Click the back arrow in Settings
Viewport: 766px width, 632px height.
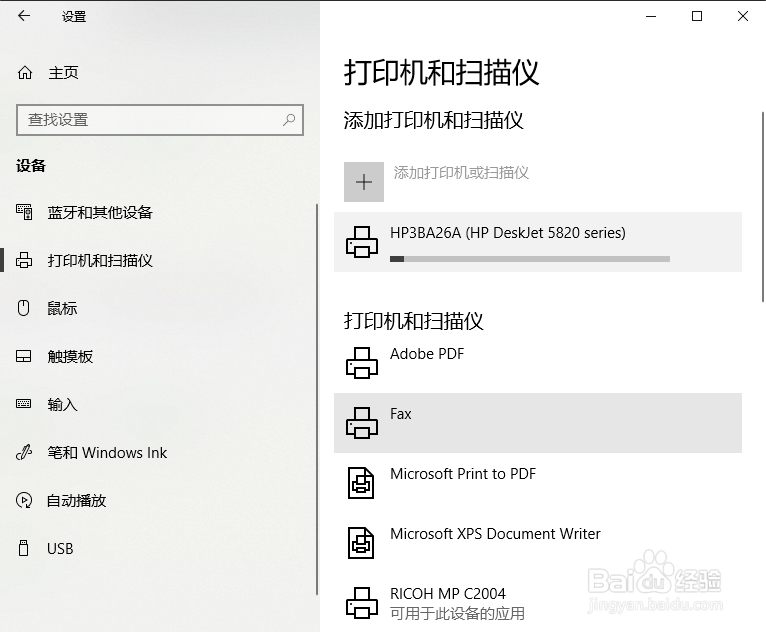coord(23,16)
